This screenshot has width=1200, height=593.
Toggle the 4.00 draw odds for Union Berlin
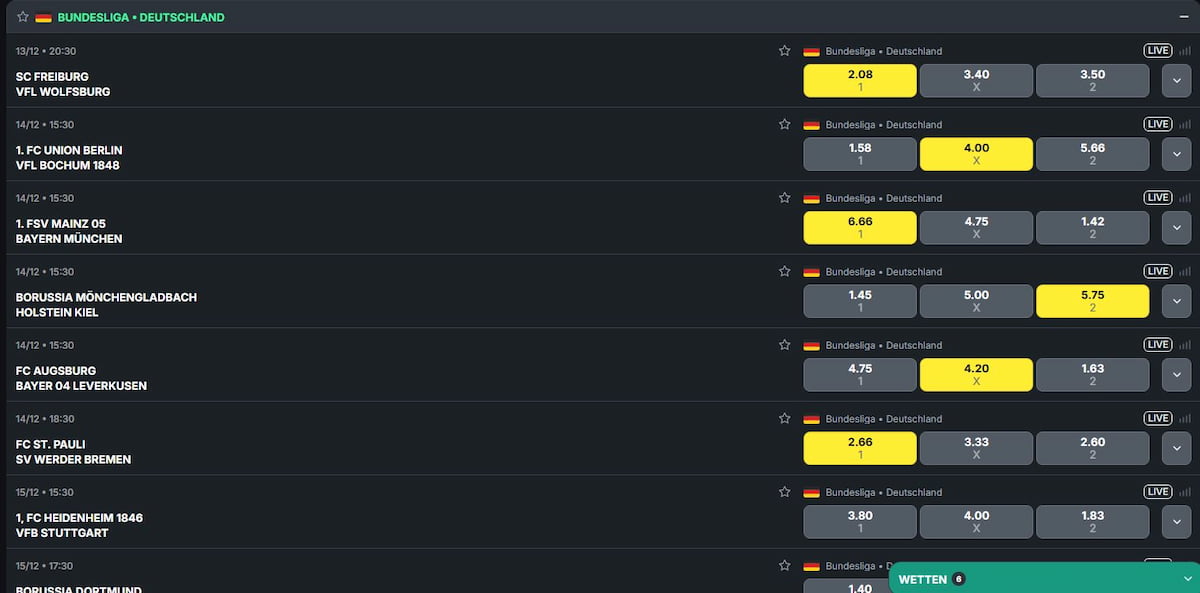(976, 154)
